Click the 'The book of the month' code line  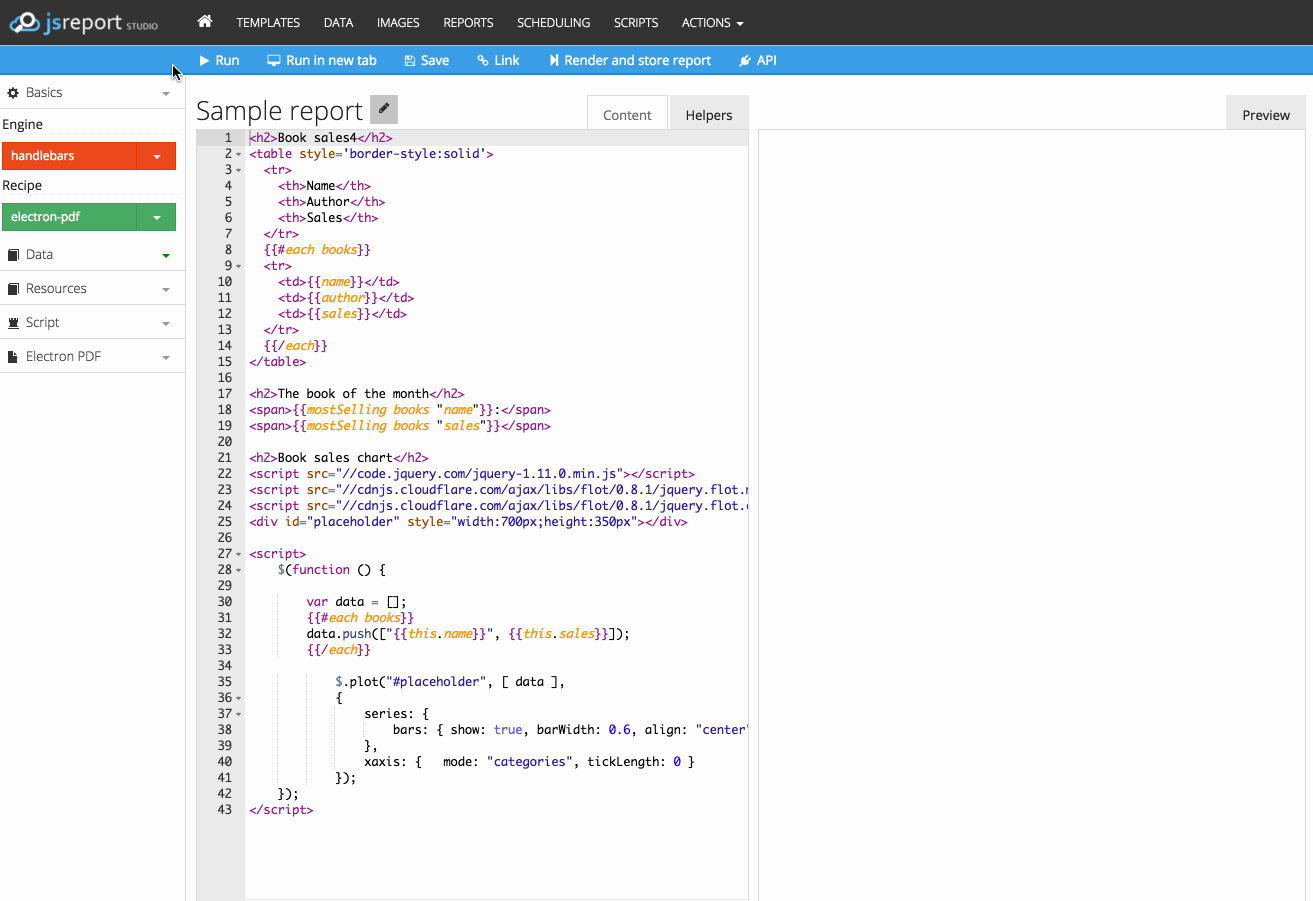pos(357,394)
